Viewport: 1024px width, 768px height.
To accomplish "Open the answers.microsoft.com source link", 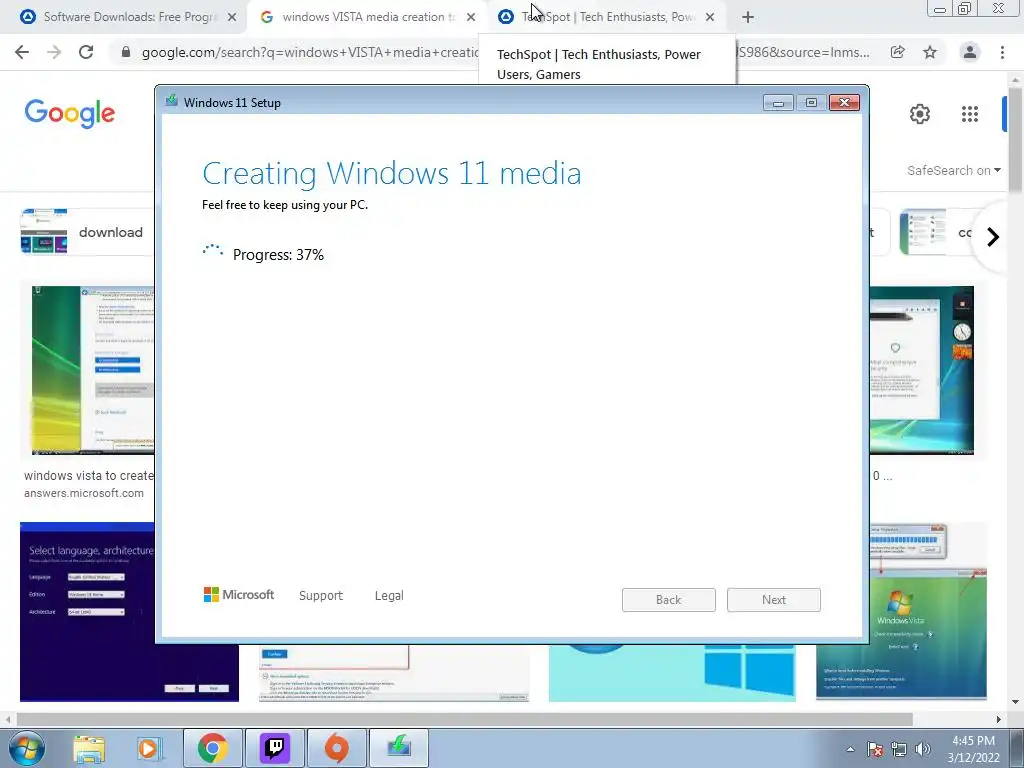I will (x=84, y=493).
